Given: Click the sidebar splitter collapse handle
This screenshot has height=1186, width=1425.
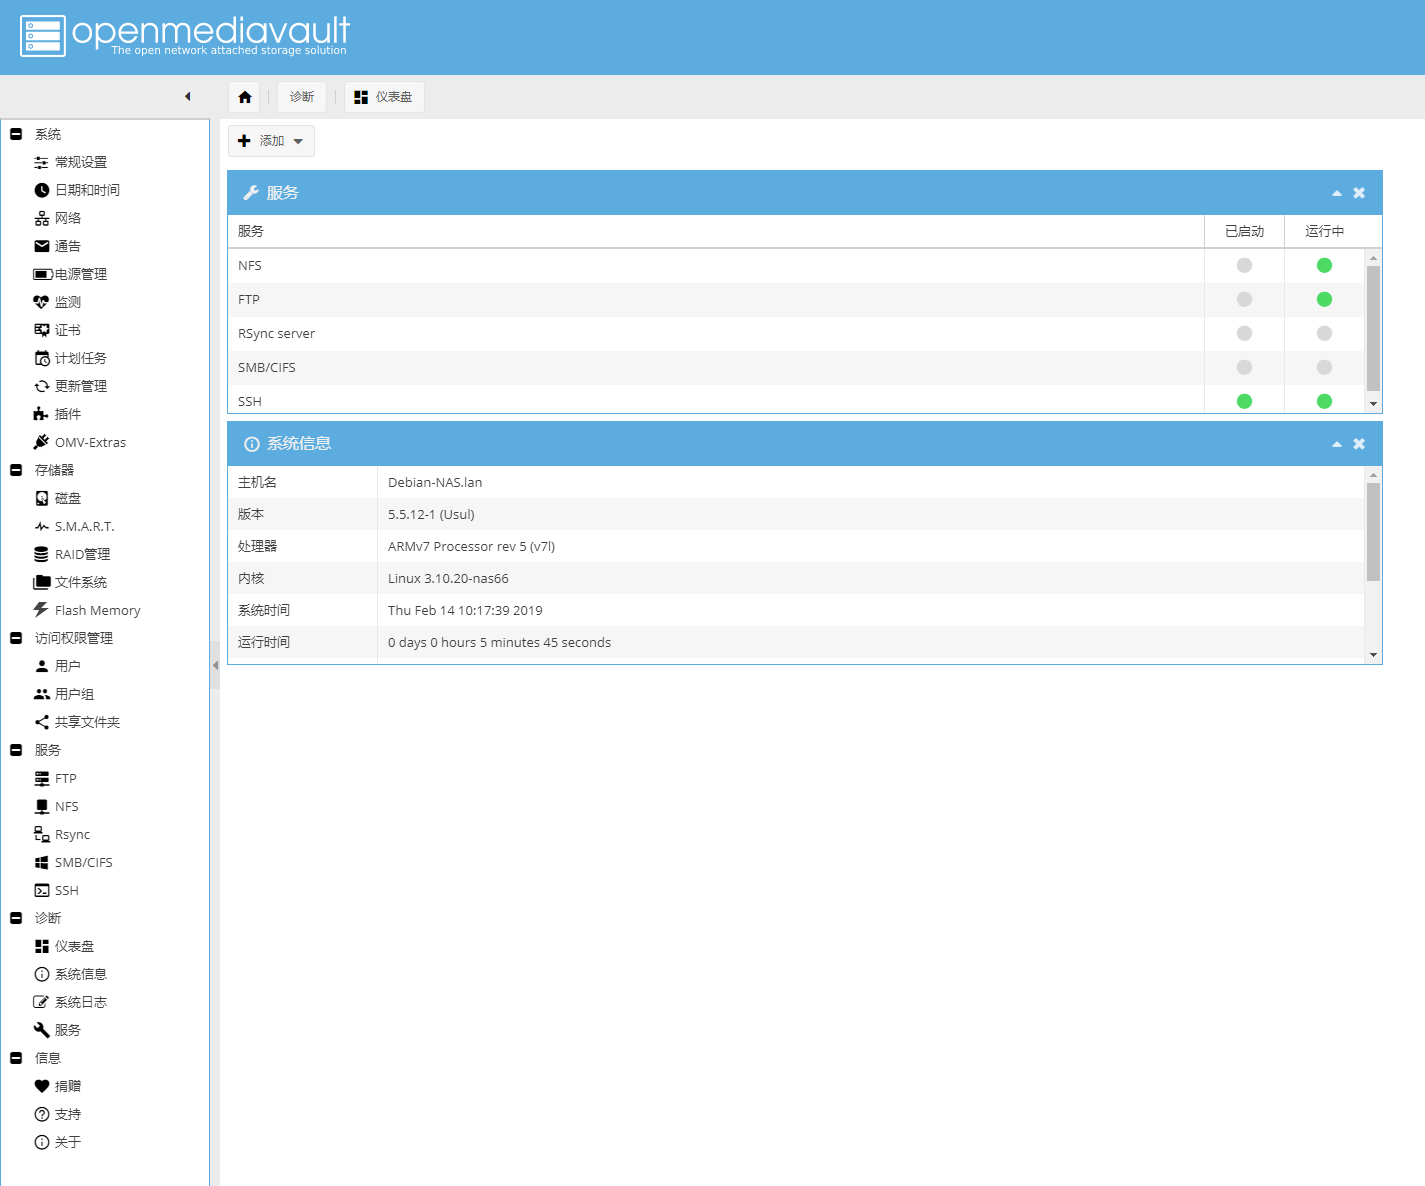Looking at the screenshot, I should 215,665.
